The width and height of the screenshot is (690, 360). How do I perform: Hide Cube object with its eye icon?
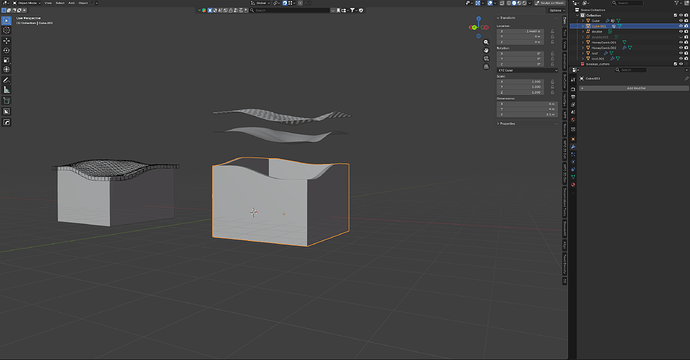click(681, 21)
